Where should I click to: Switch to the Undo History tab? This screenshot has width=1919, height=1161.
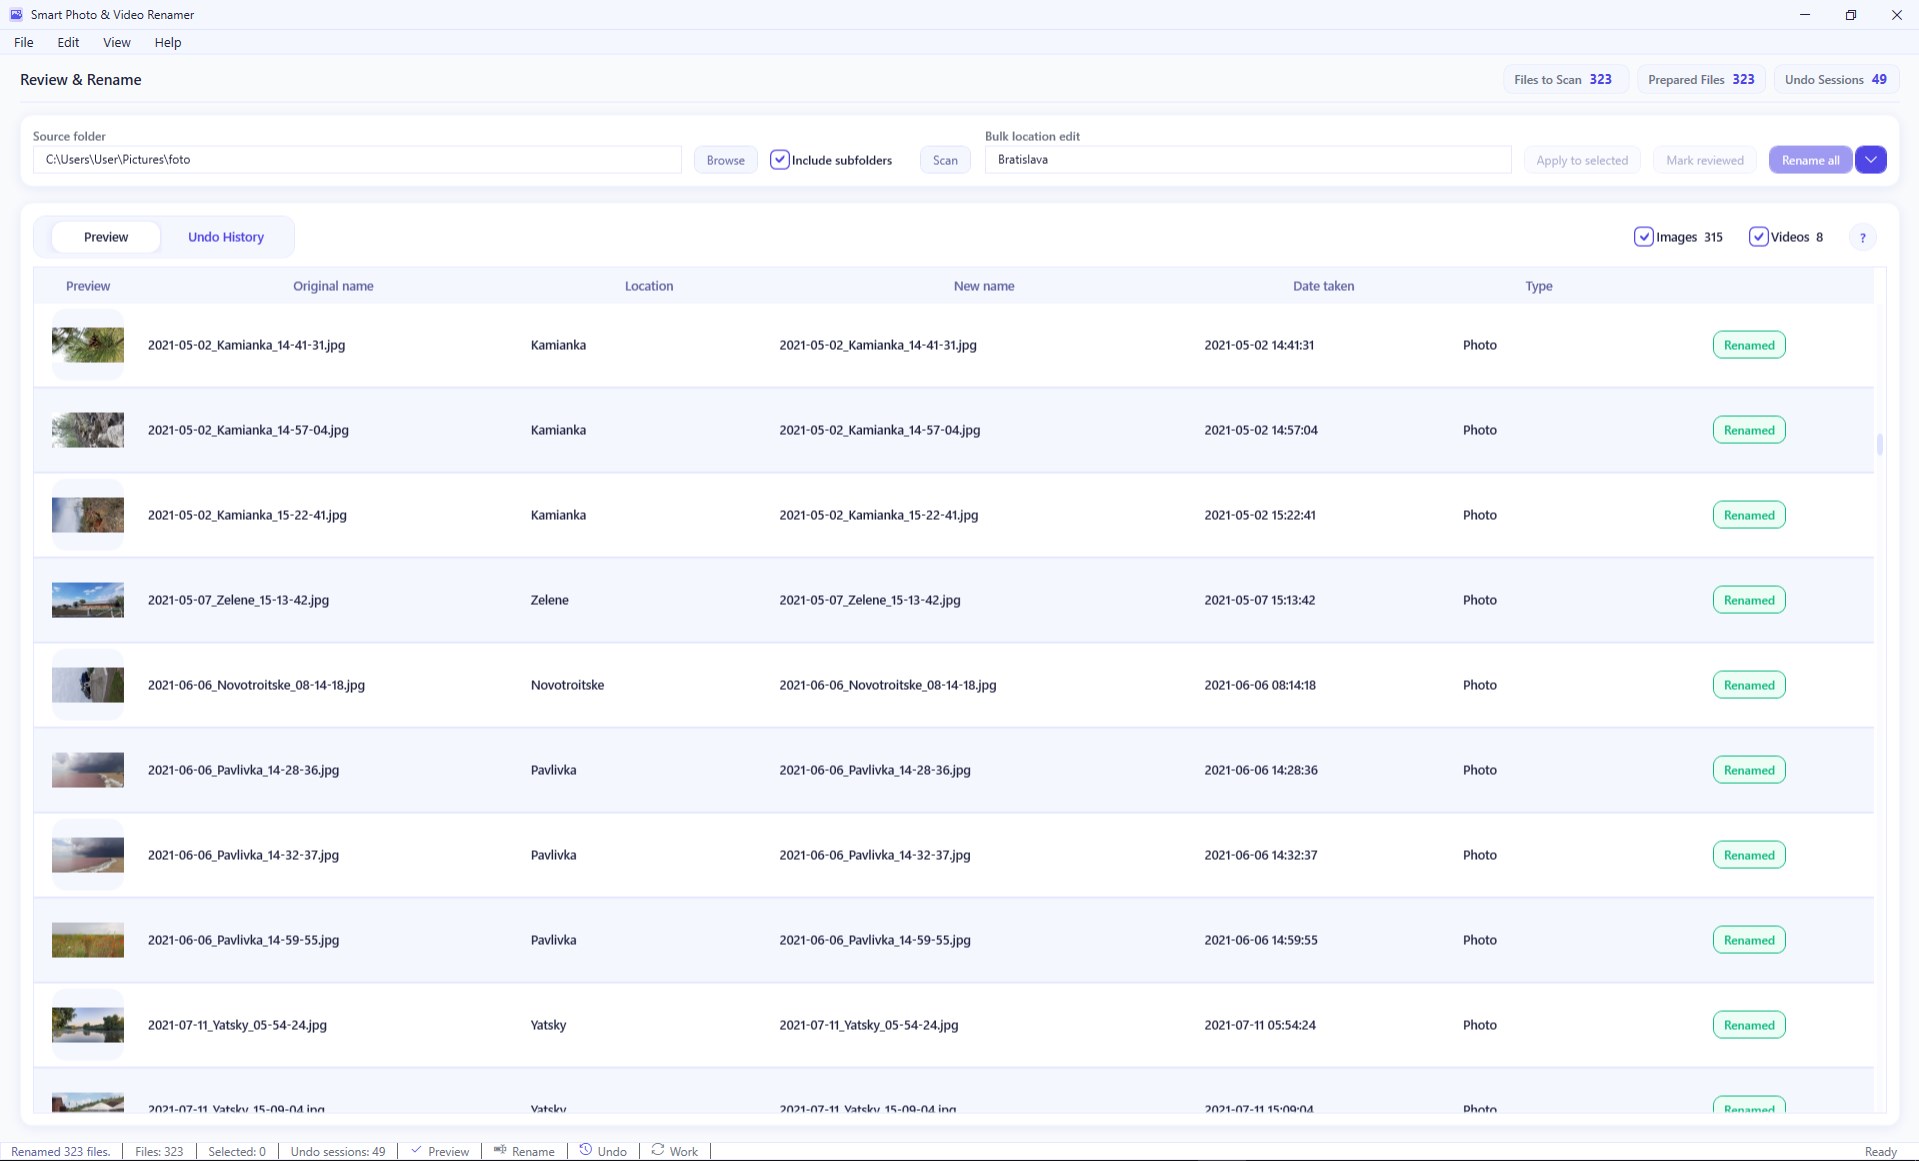[226, 237]
